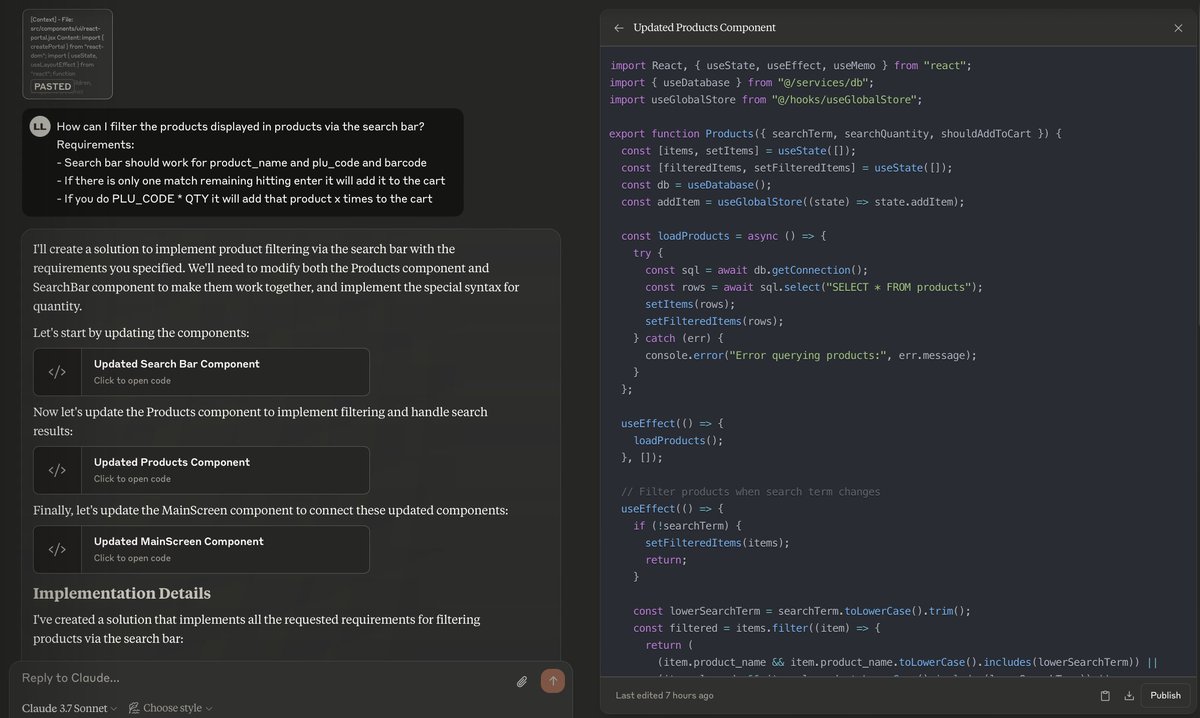Focus the Reply to Claude input field
Screen dimensions: 1200x718
tap(260, 678)
